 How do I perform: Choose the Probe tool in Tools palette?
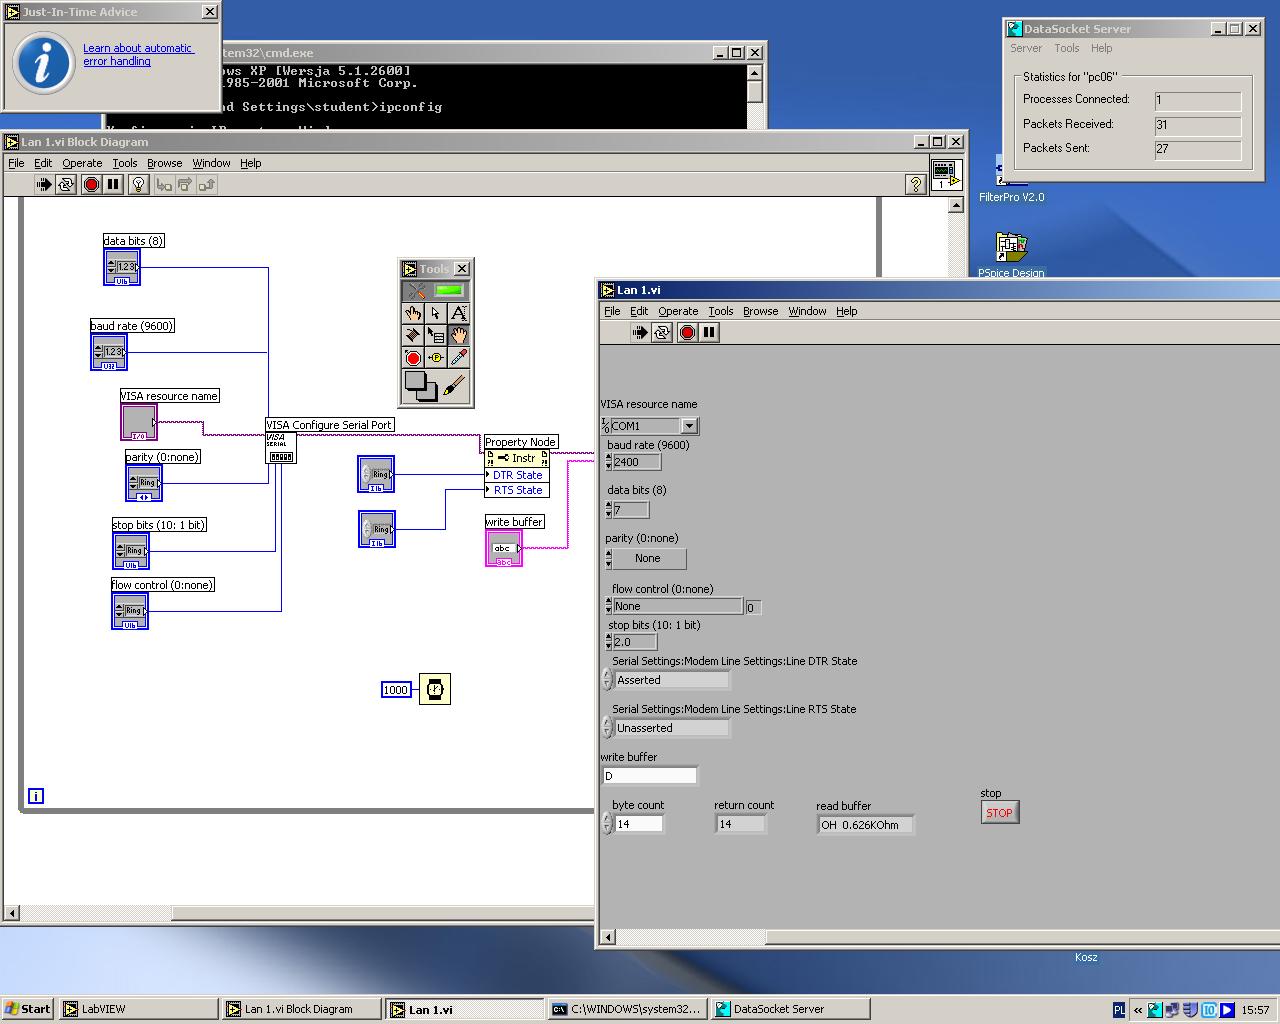click(436, 357)
